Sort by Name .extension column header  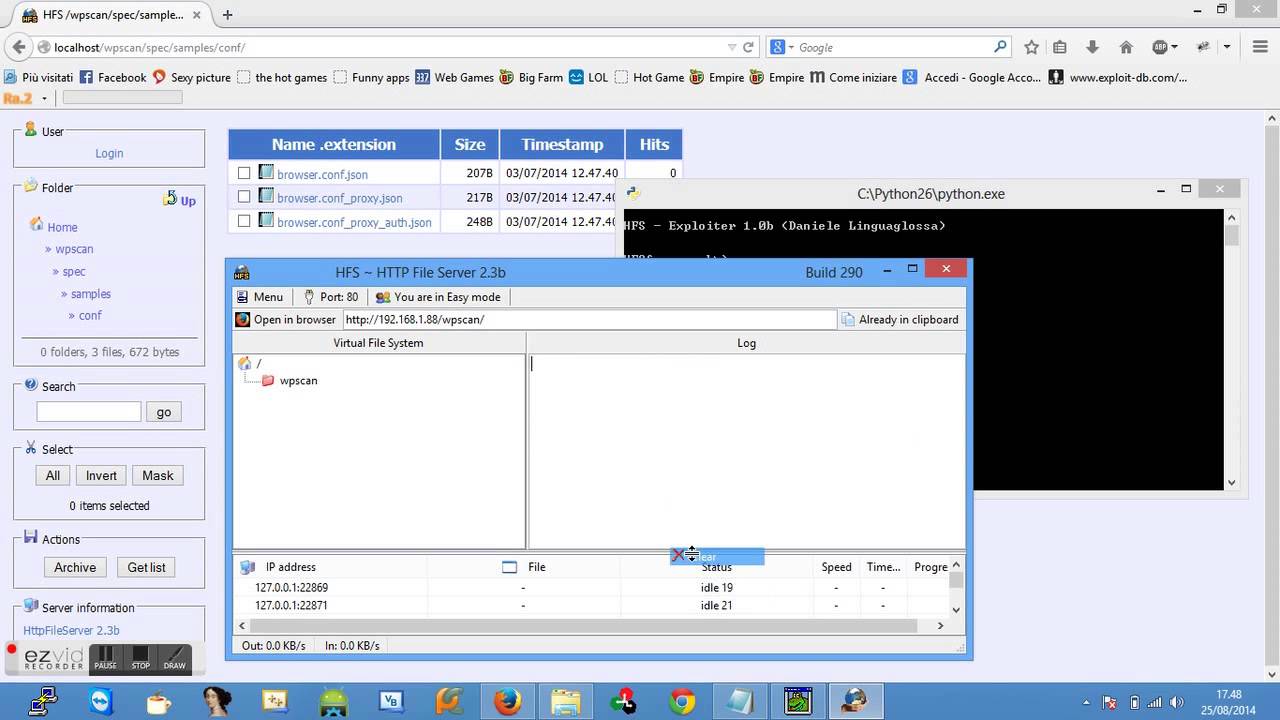334,144
